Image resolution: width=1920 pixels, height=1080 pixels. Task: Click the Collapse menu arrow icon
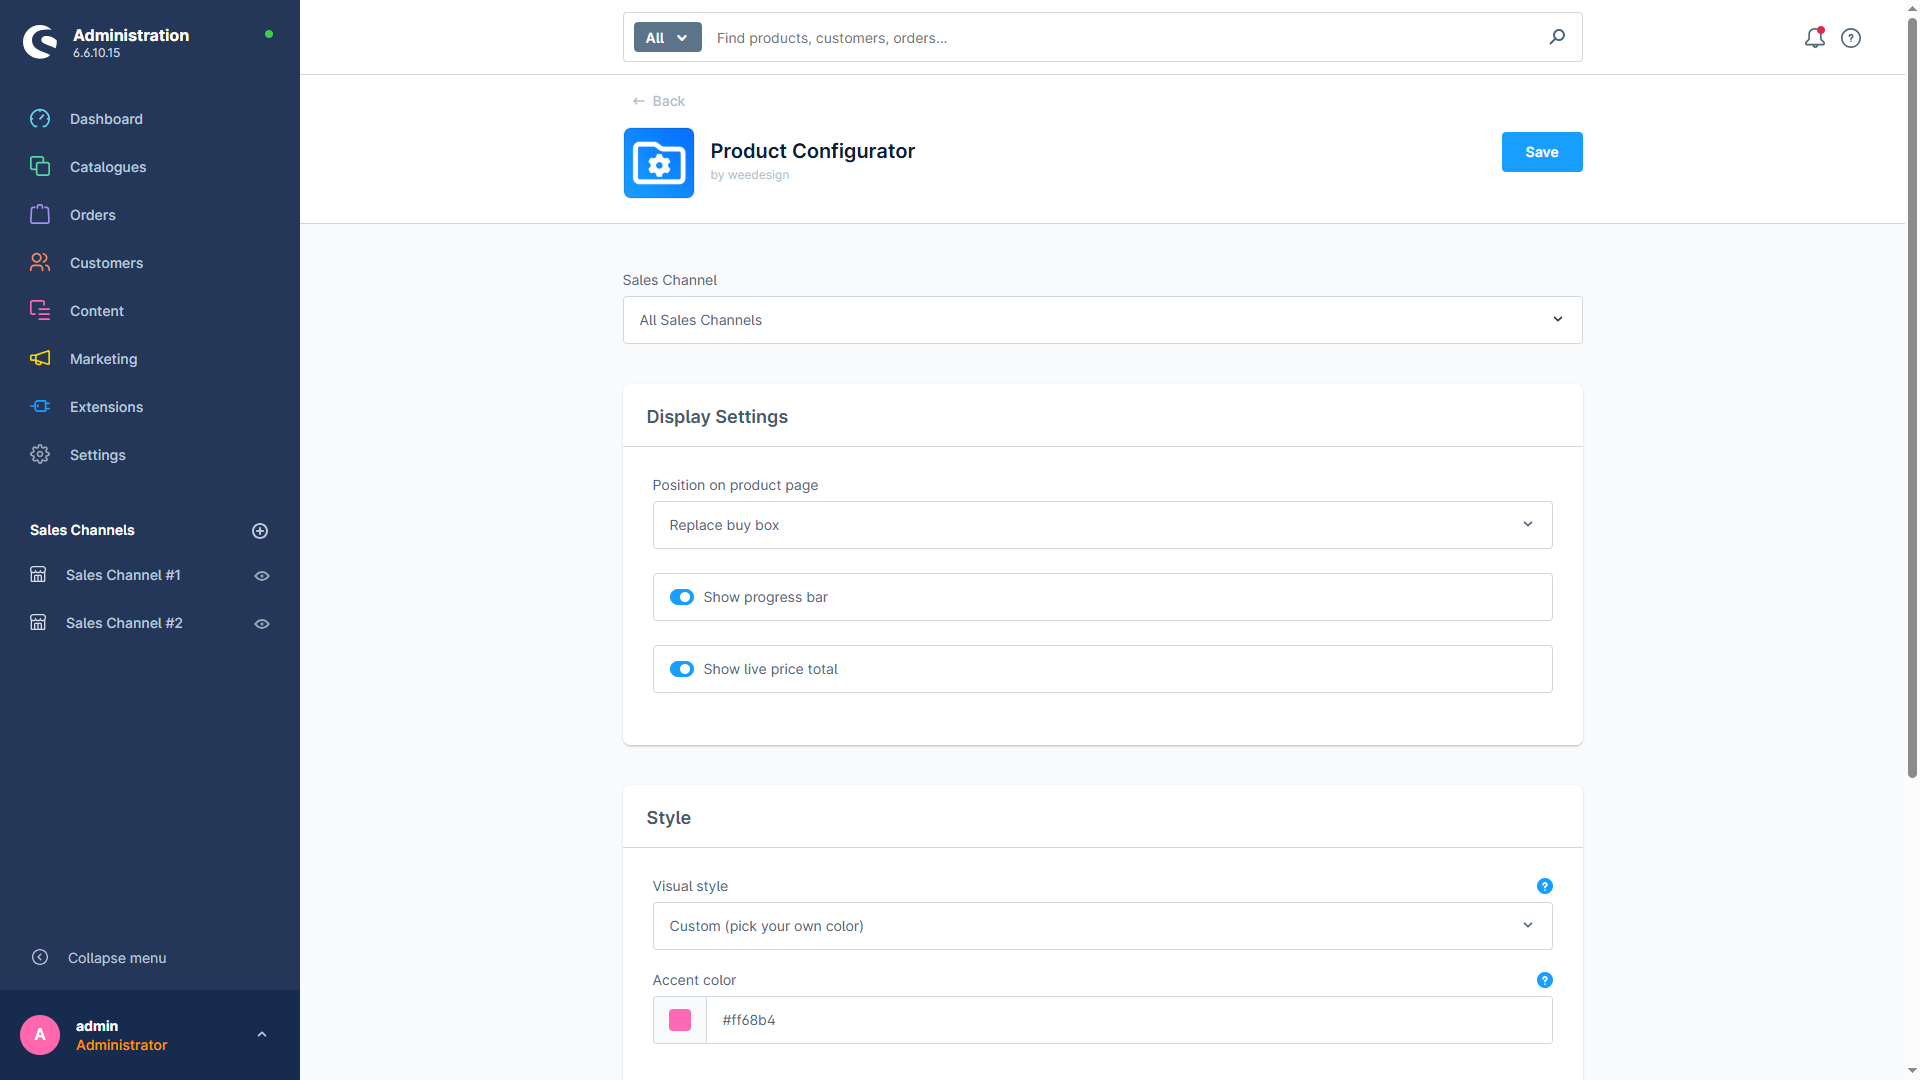(x=40, y=957)
